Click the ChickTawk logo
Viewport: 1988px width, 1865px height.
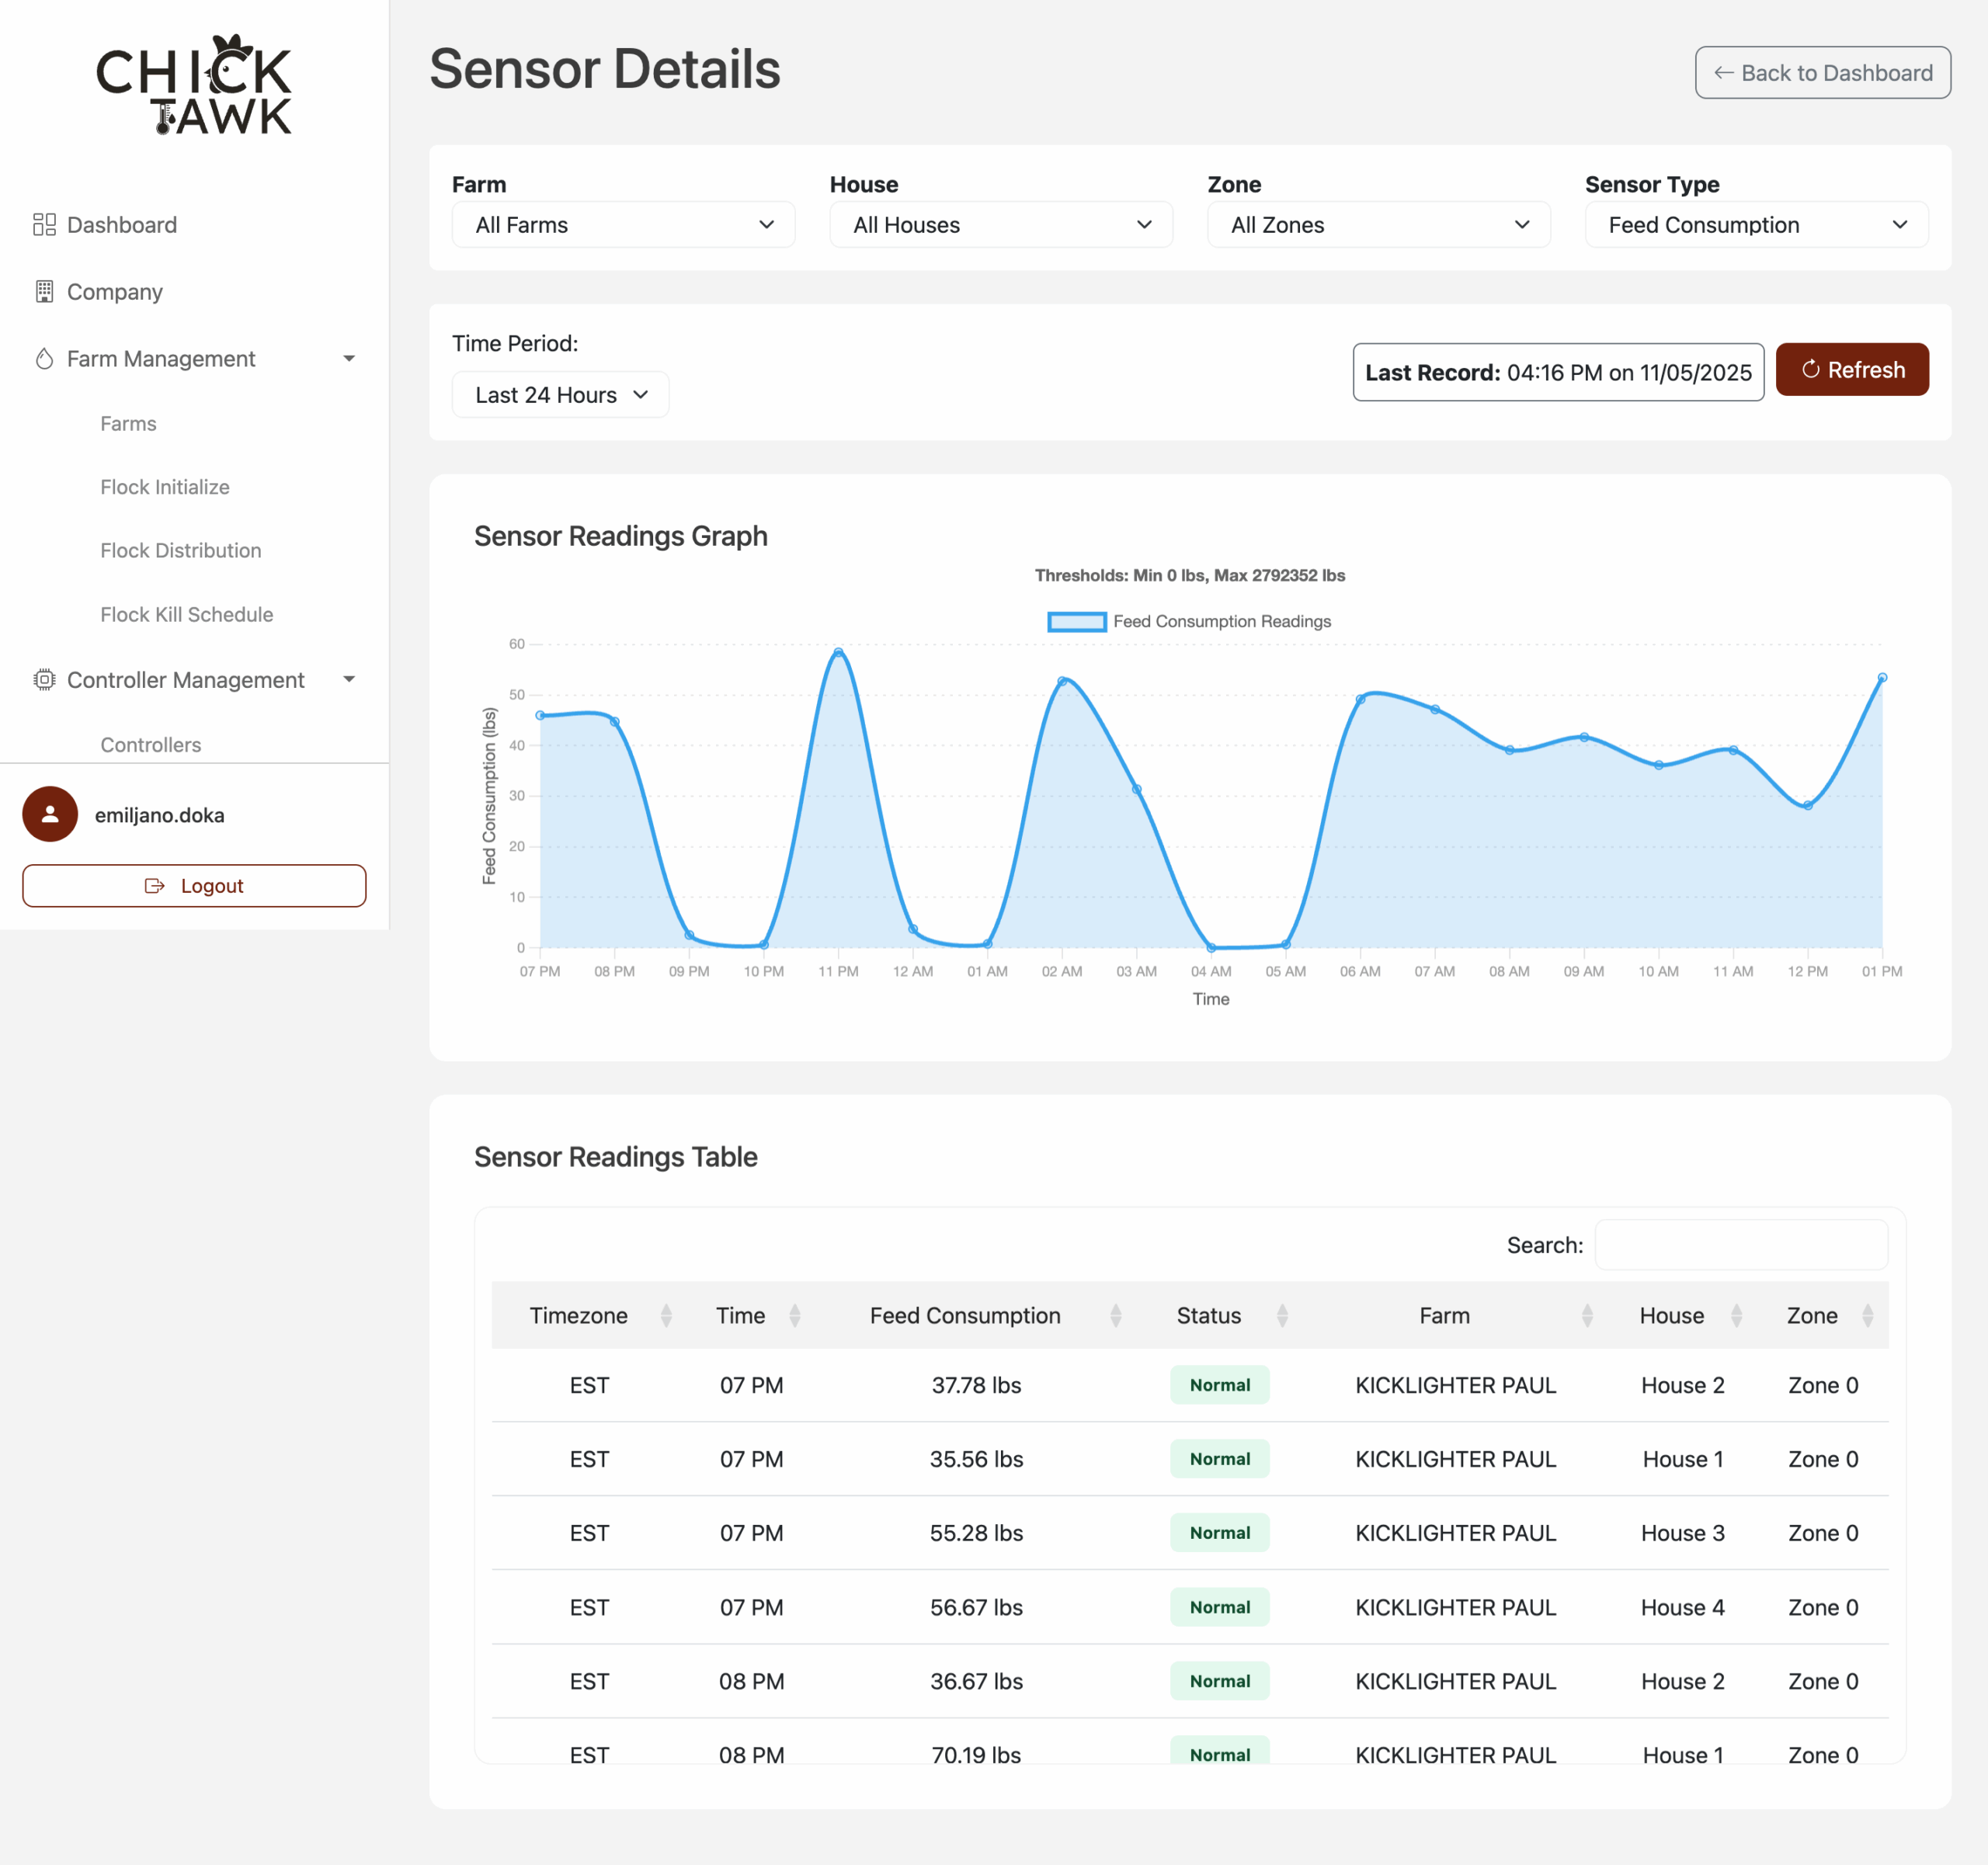(x=194, y=85)
